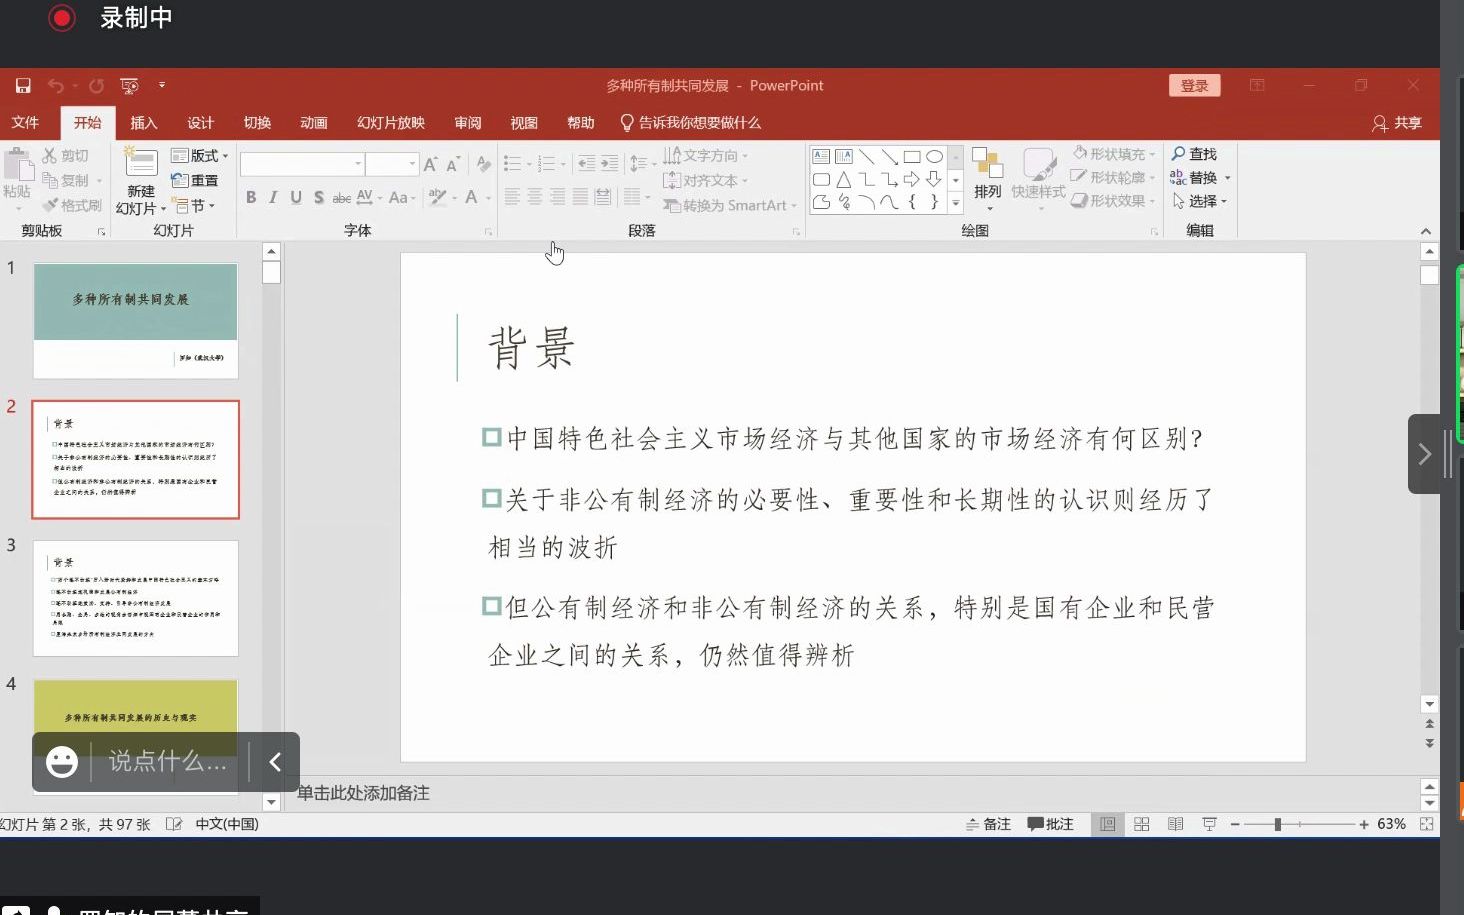Click the 新建幻灯片 new slide icon

pos(141,162)
